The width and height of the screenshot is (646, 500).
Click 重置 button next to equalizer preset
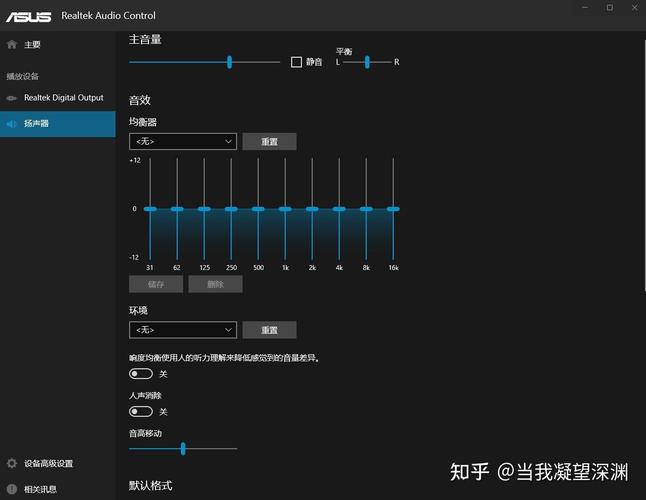[x=269, y=141]
